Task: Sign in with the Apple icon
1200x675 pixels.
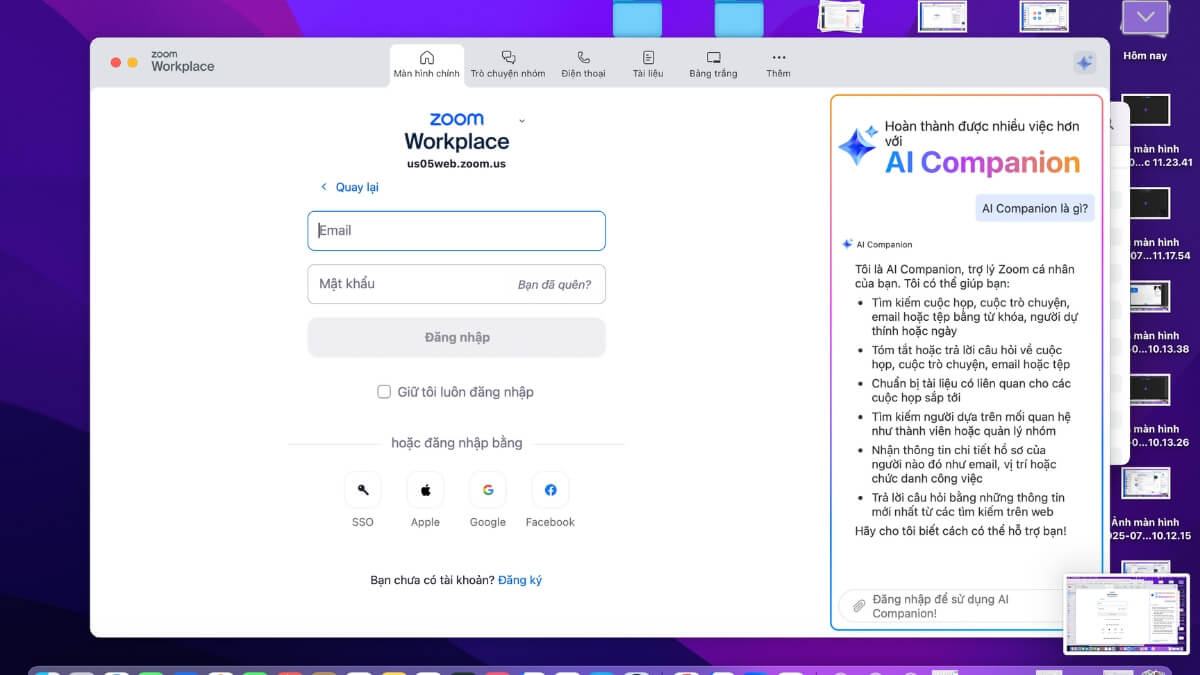Action: click(x=425, y=490)
